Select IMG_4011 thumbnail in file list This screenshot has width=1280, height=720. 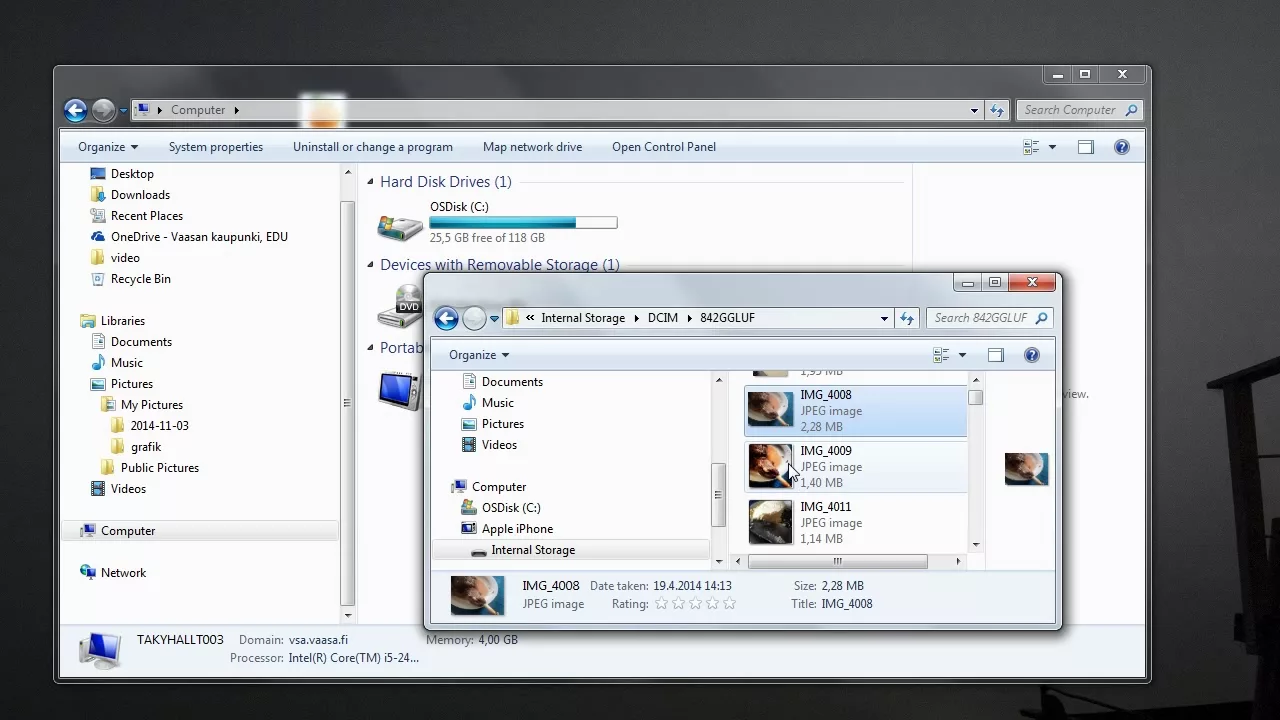pyautogui.click(x=770, y=522)
